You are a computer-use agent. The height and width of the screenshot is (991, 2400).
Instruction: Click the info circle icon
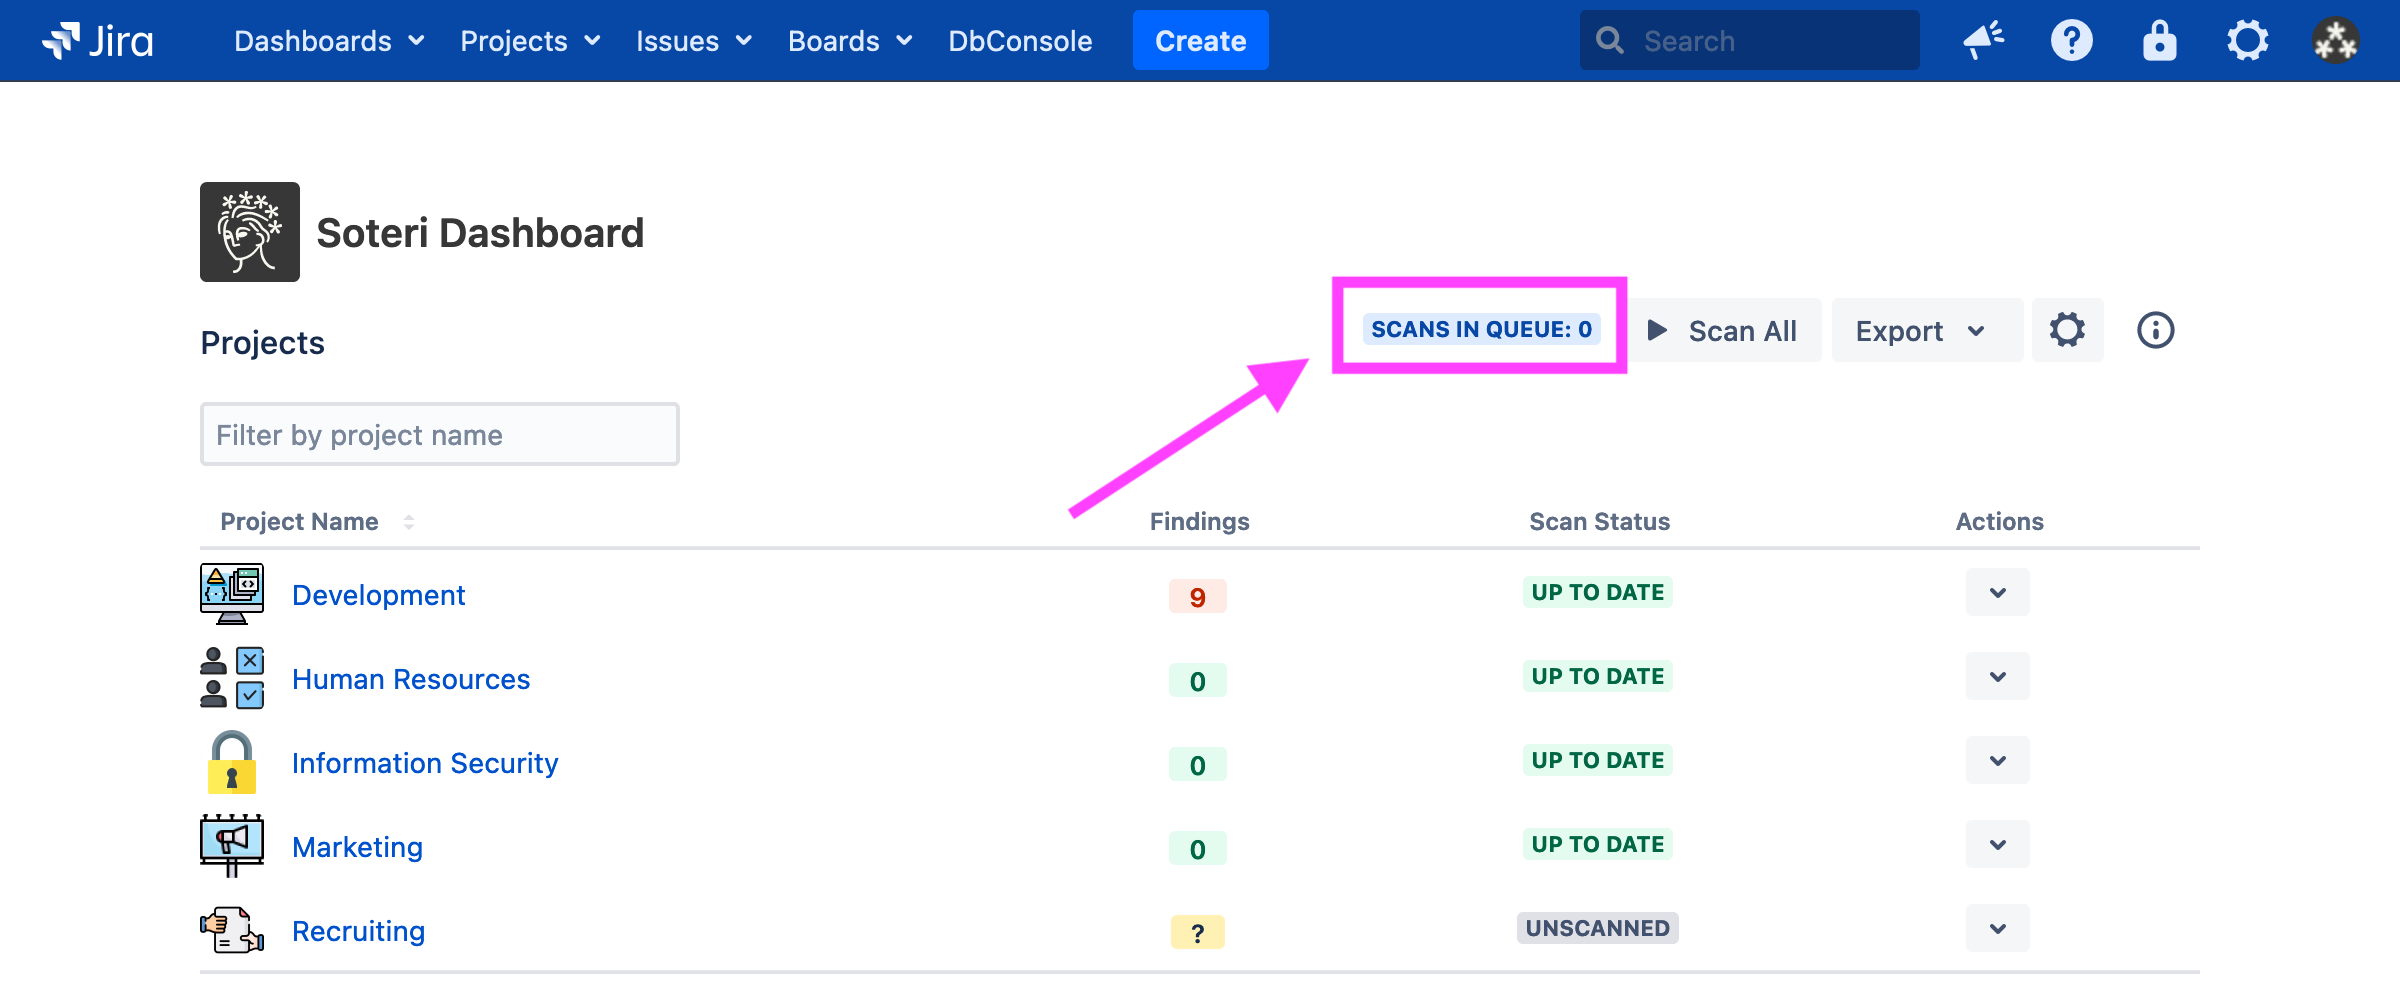[2155, 330]
